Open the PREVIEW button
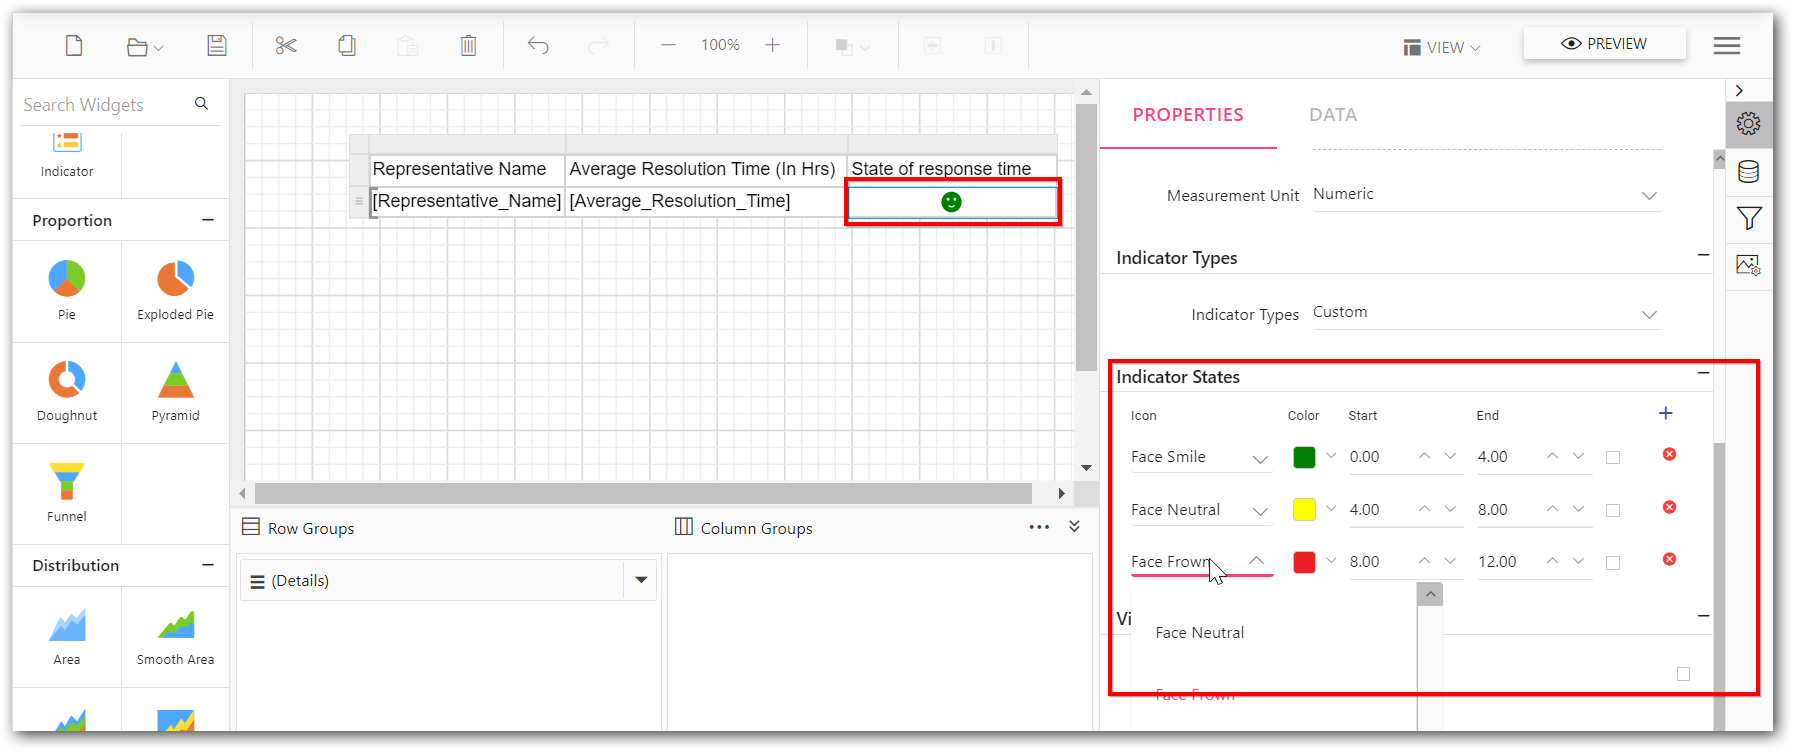 1604,44
